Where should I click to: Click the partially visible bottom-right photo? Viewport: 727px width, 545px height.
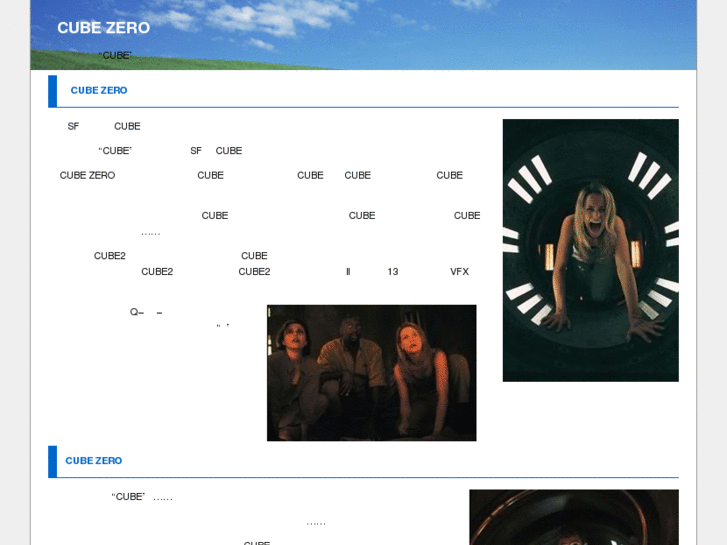[x=574, y=517]
